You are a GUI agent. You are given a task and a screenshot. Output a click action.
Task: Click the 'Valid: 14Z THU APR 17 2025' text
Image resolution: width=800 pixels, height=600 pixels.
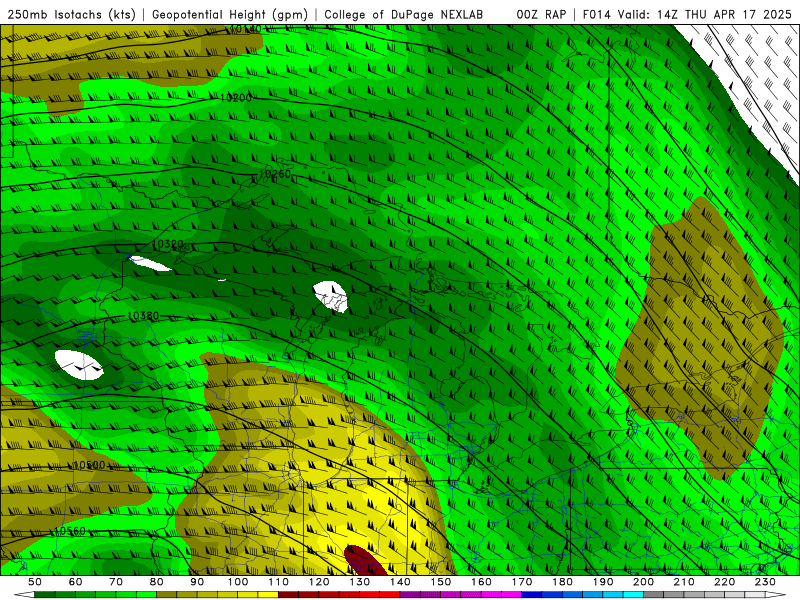pos(705,15)
